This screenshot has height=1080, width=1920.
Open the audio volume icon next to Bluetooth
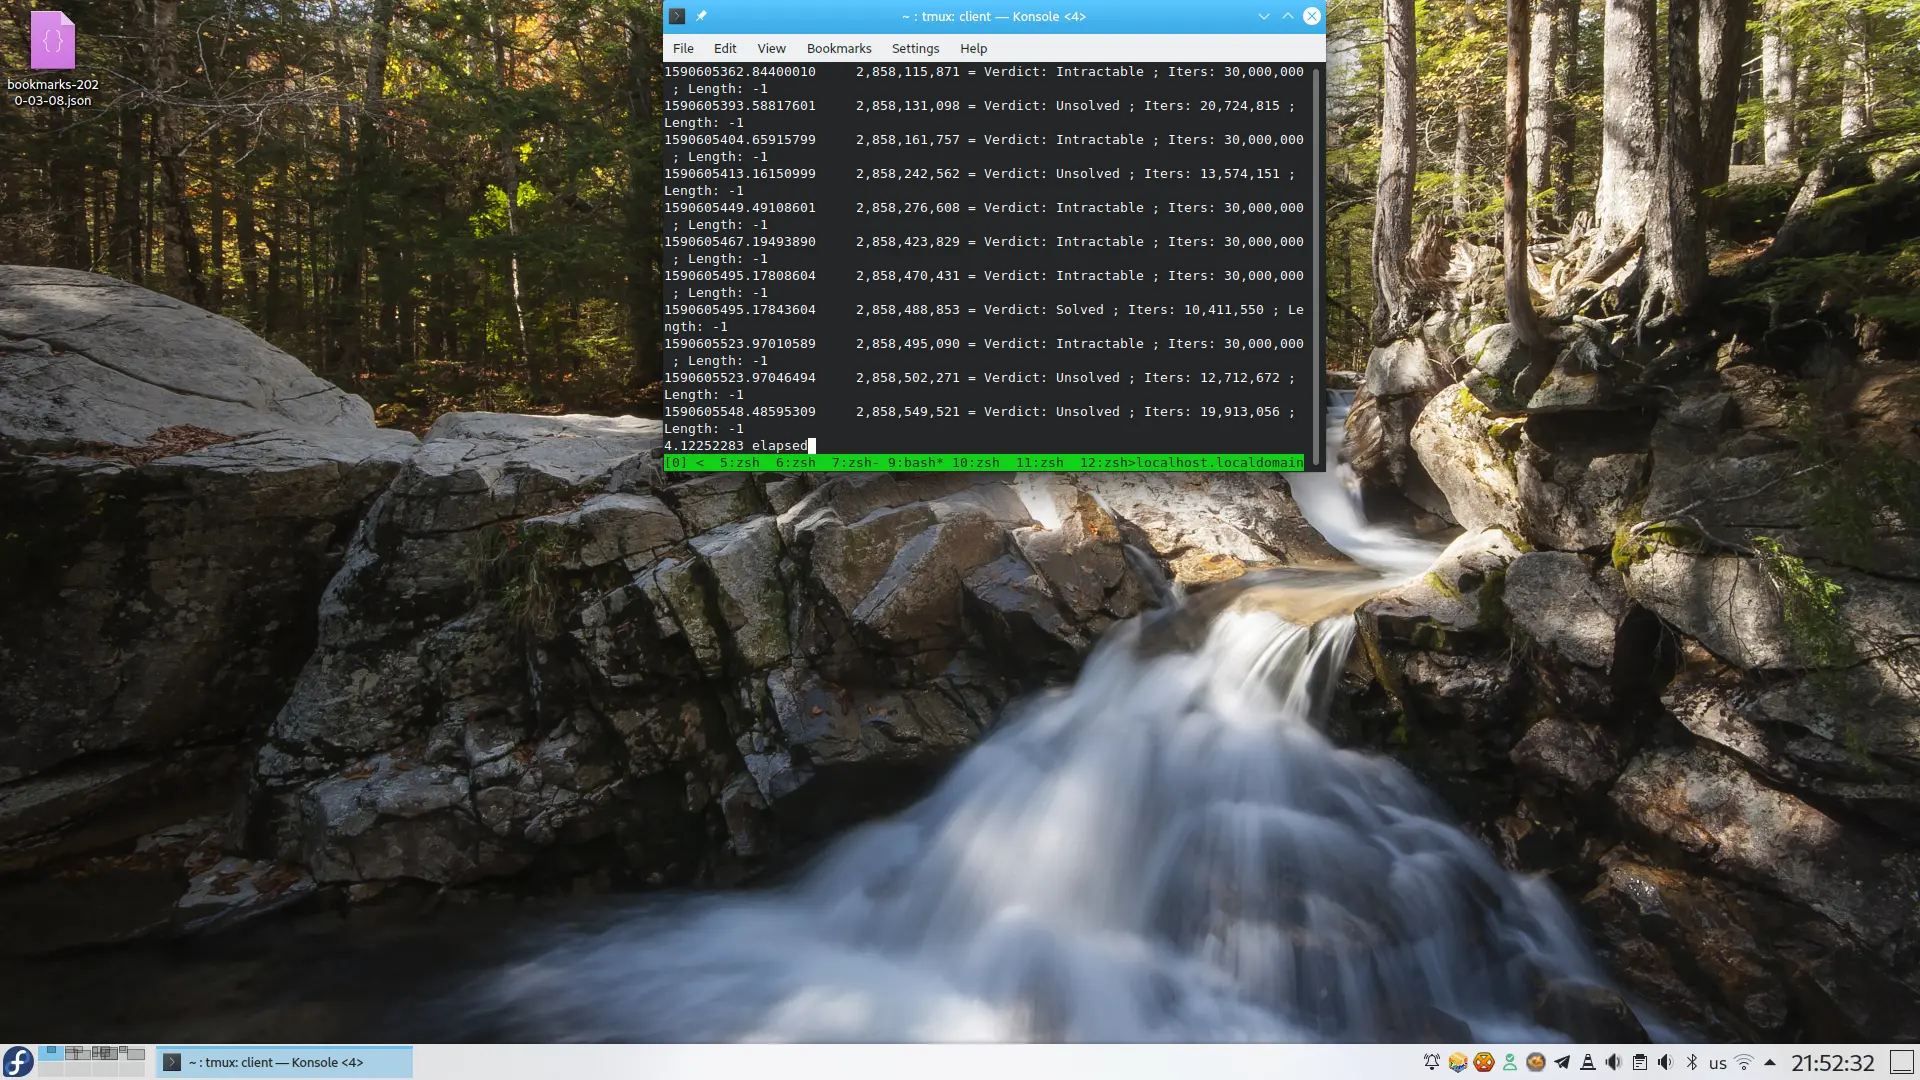coord(1665,1062)
